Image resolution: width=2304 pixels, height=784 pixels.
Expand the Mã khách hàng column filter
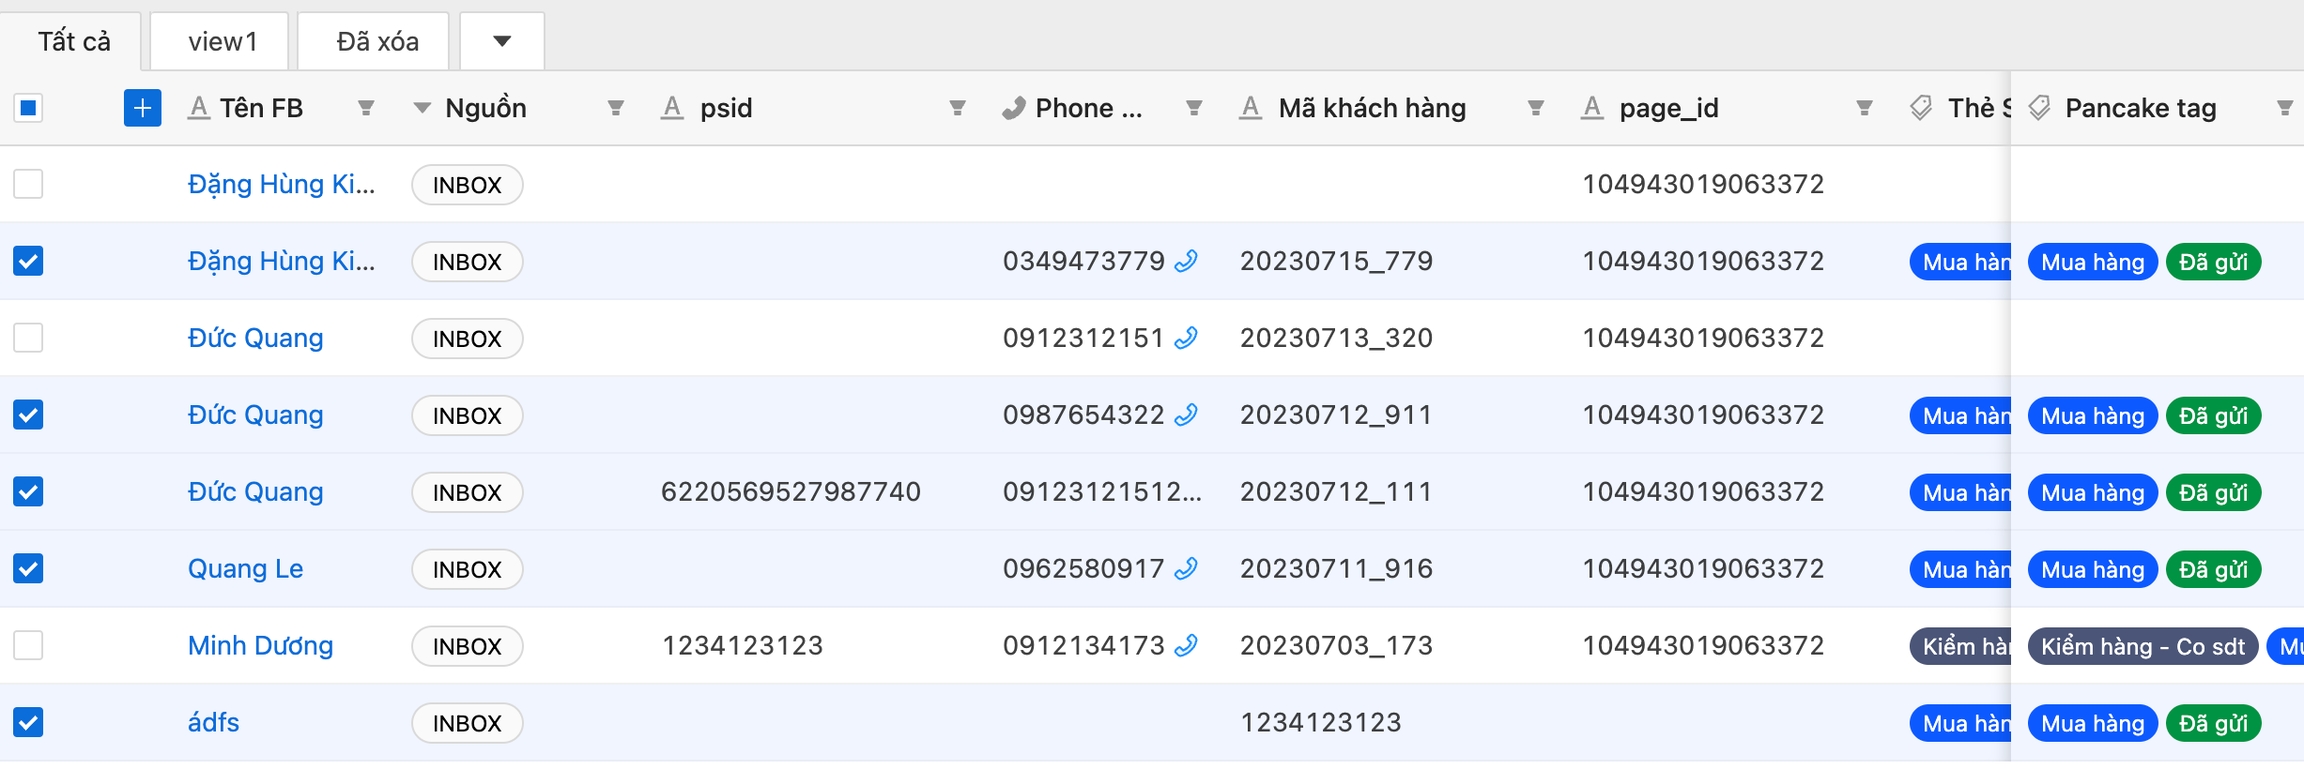click(x=1536, y=108)
